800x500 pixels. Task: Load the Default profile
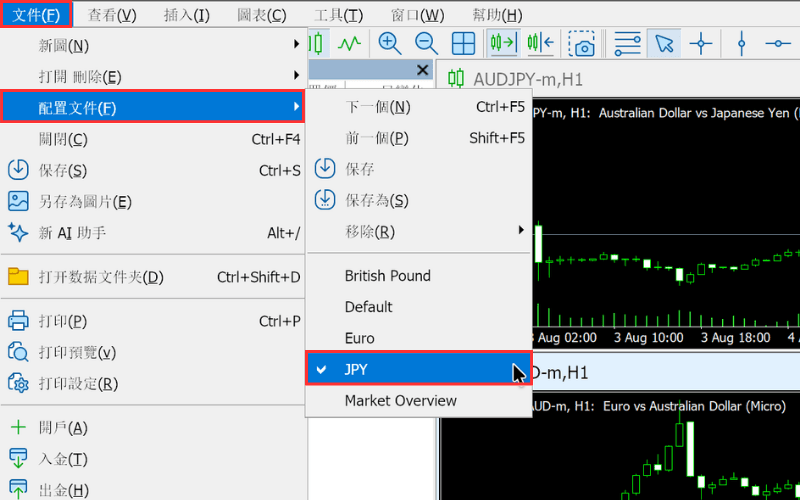click(x=418, y=307)
